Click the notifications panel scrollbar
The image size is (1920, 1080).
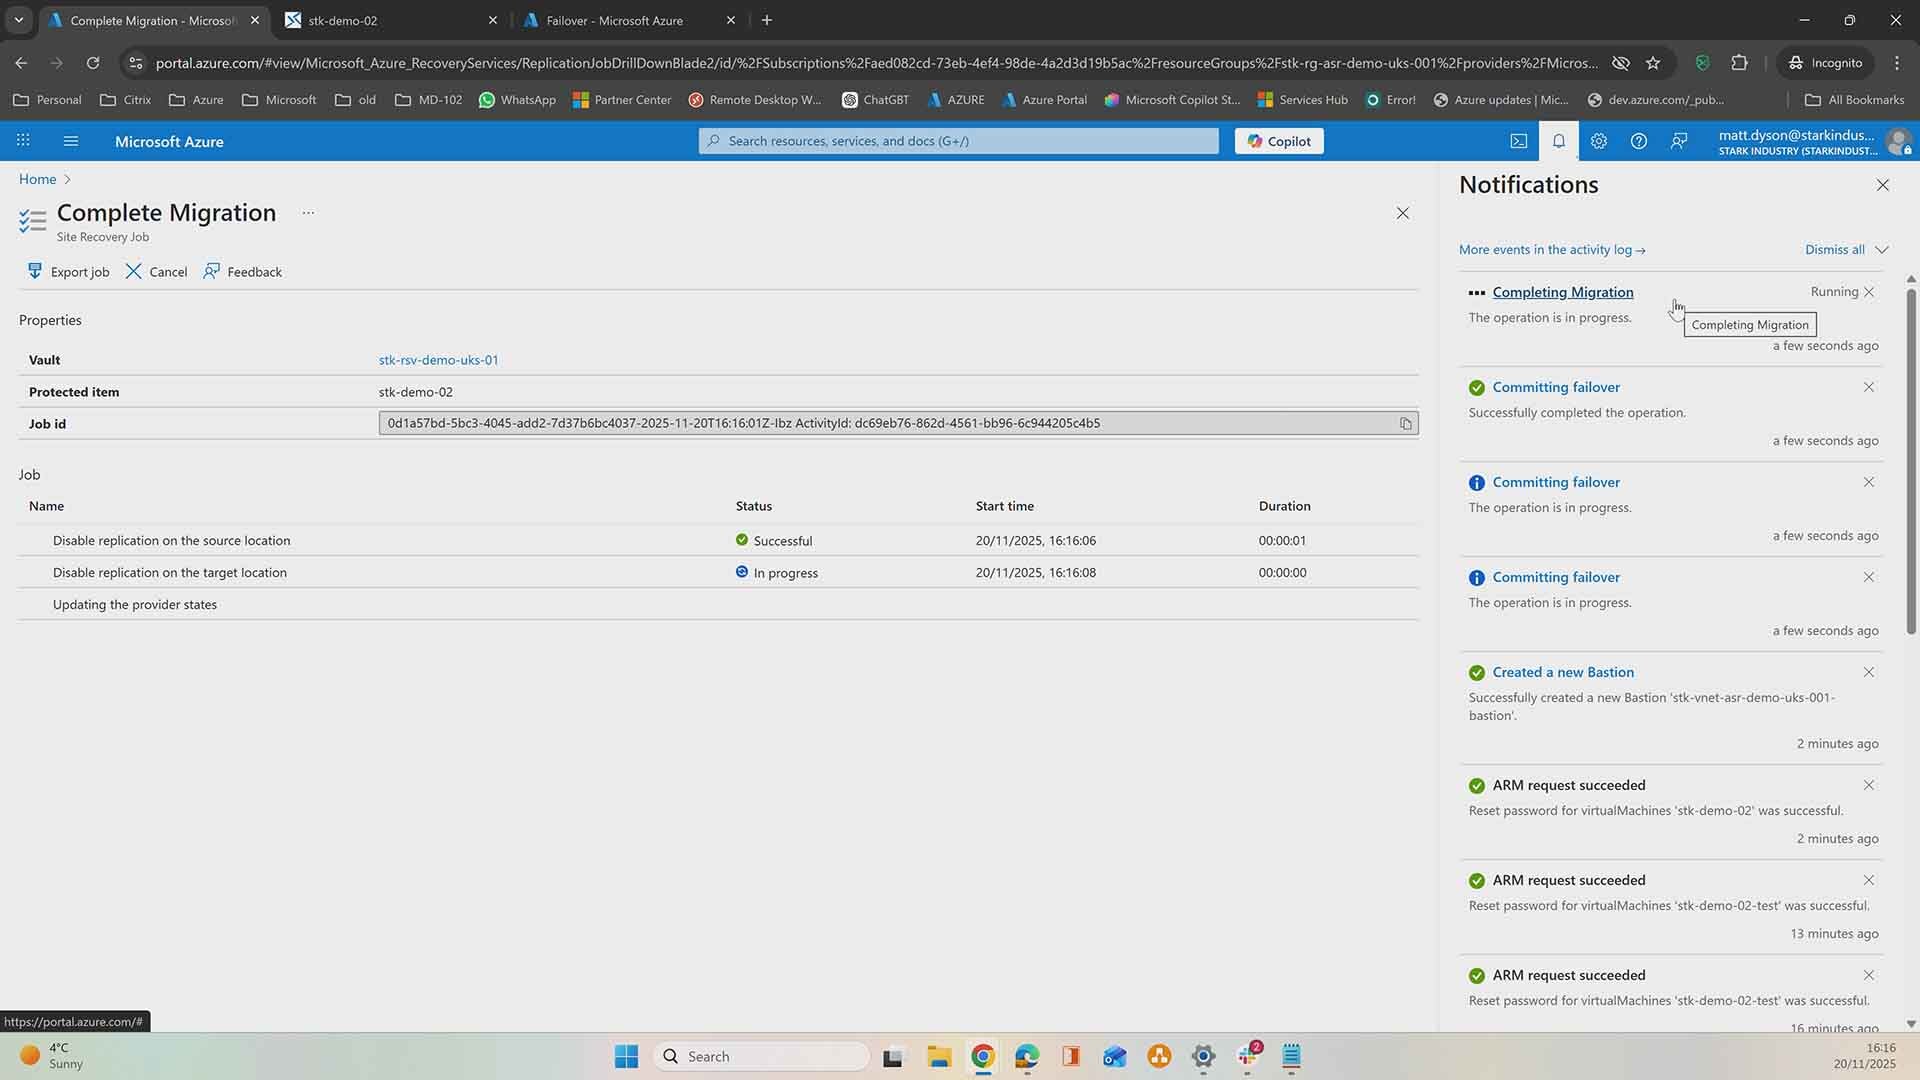(x=1910, y=460)
